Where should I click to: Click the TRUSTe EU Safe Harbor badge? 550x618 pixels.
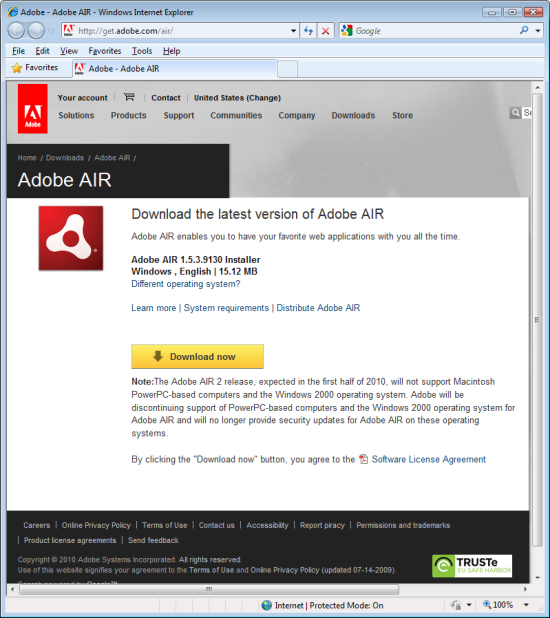[x=472, y=566]
